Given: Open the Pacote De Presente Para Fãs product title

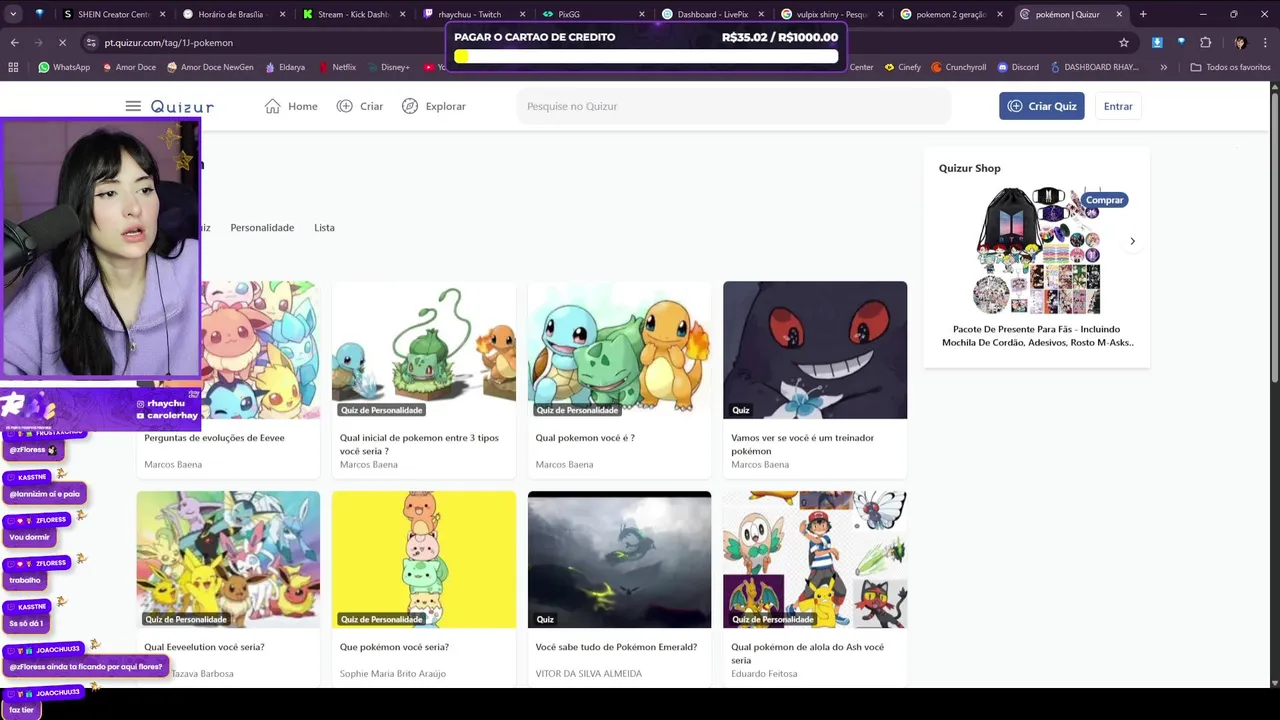Looking at the screenshot, I should (1037, 335).
